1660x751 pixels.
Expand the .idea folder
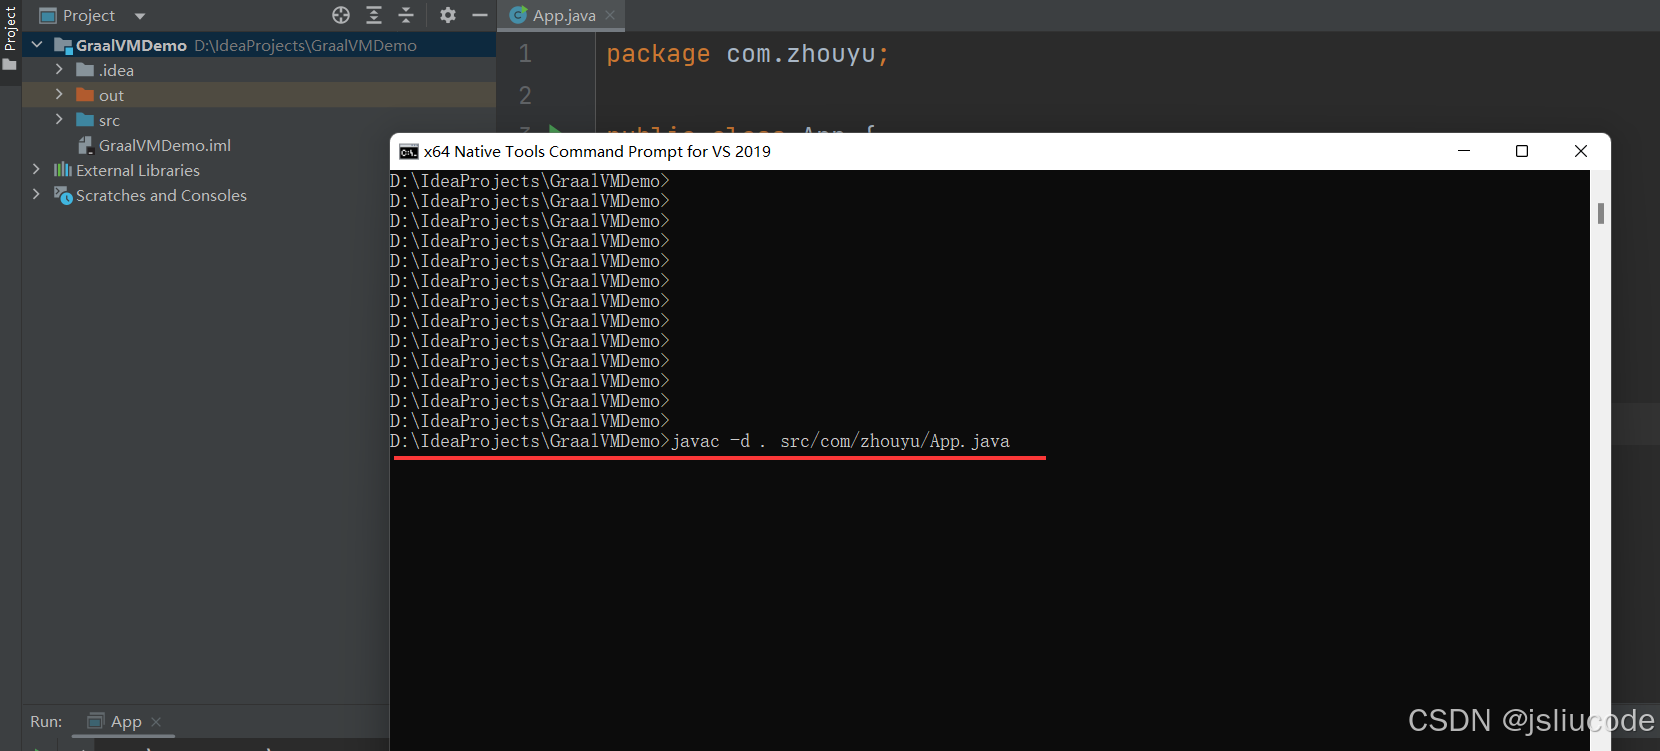pyautogui.click(x=59, y=70)
